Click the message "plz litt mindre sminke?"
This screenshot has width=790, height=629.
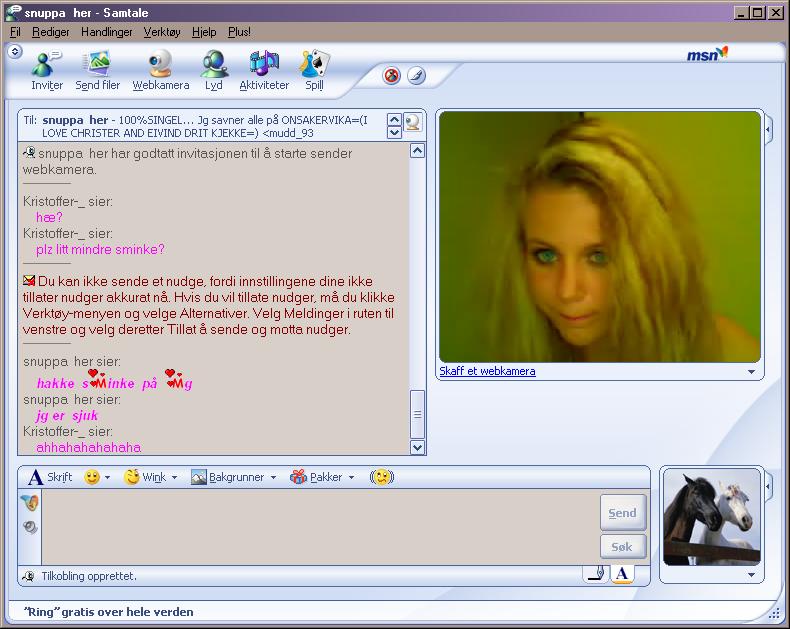click(x=100, y=249)
